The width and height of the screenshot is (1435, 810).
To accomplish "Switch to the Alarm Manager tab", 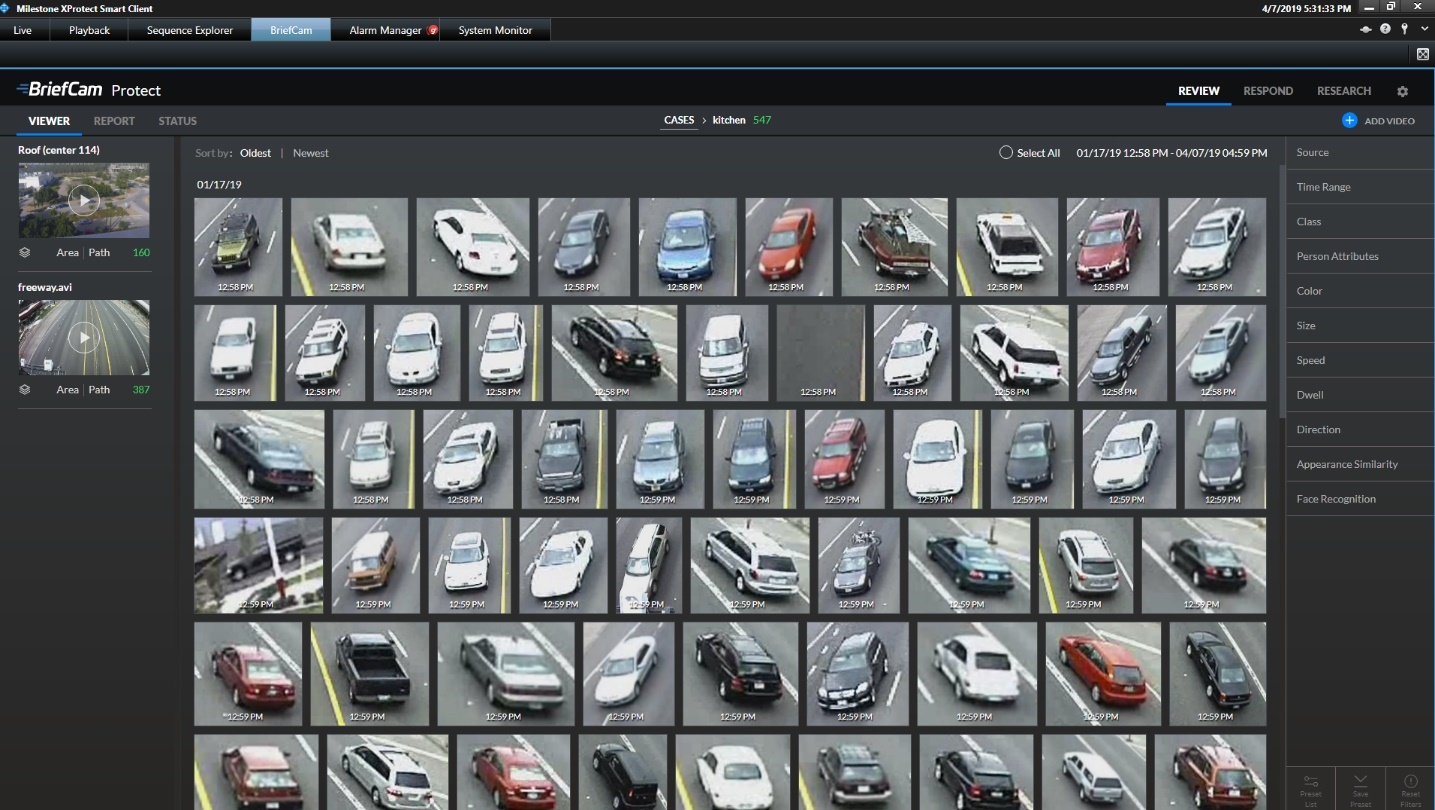I will pos(386,30).
